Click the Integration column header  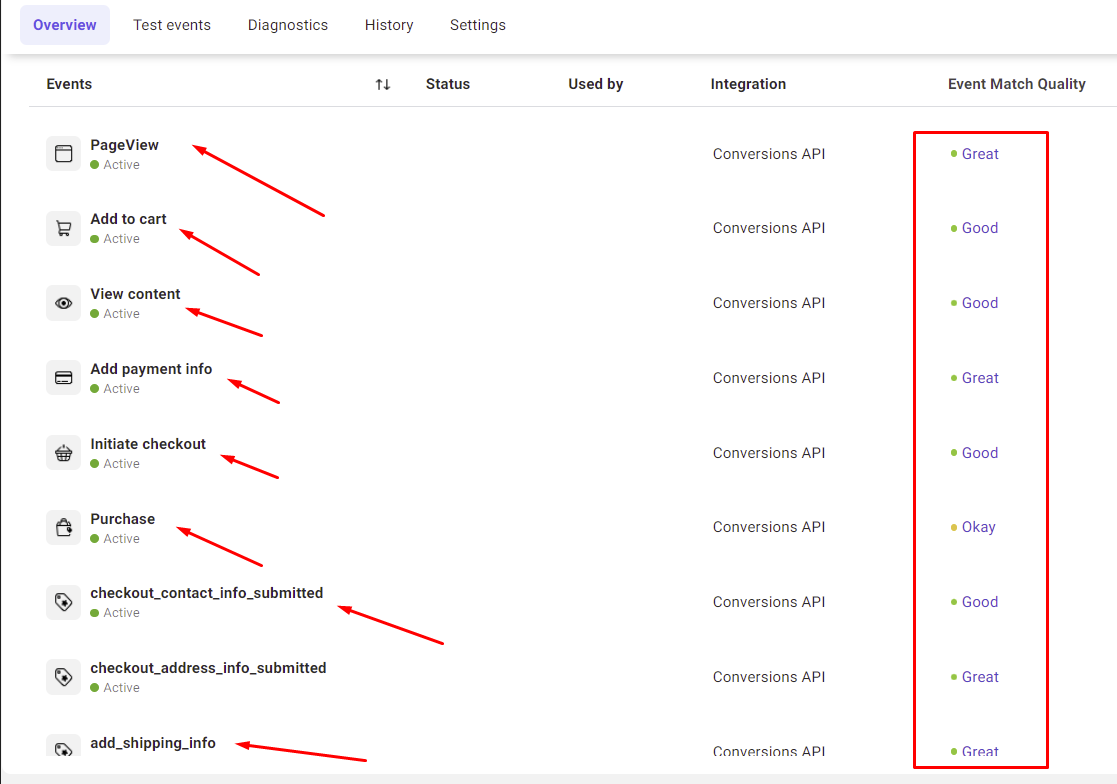(748, 84)
